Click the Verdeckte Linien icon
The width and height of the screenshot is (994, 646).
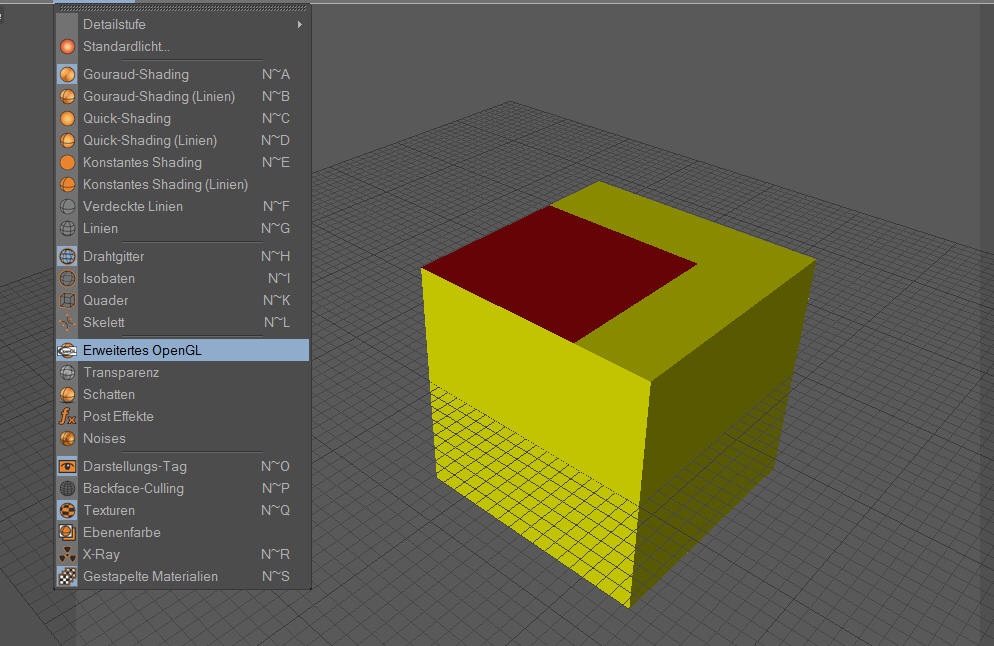(67, 207)
